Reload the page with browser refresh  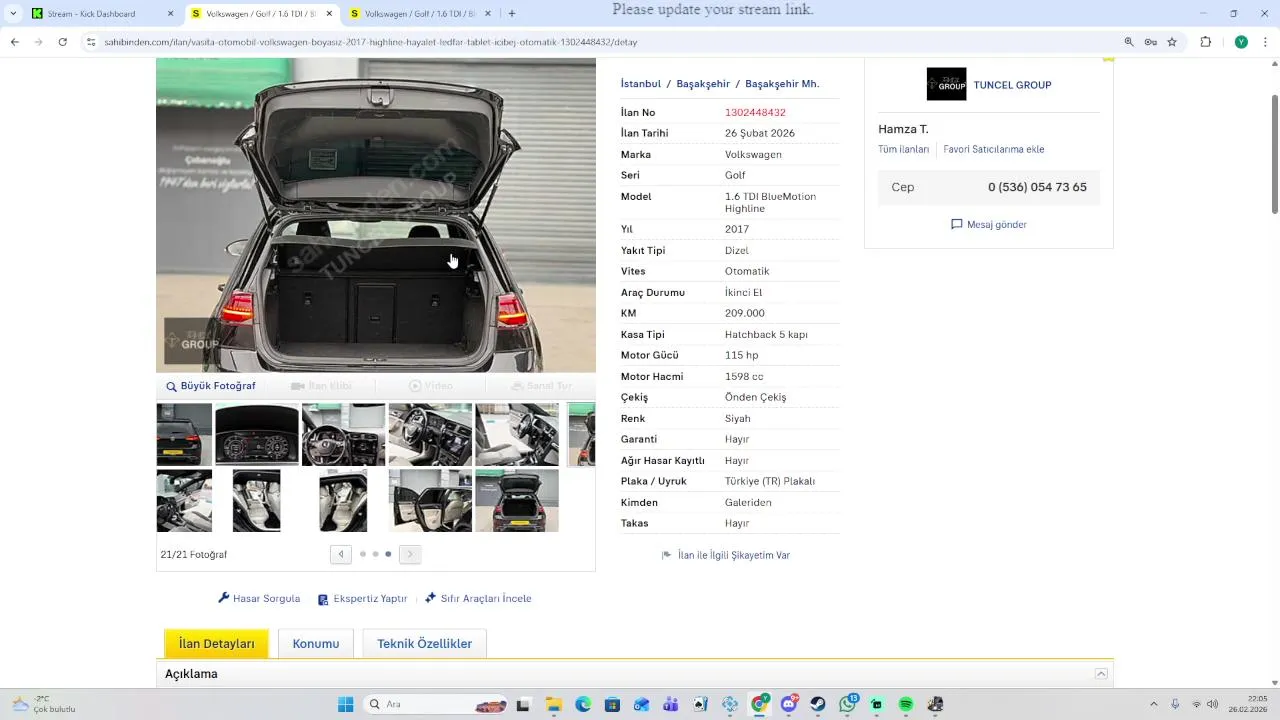63,42
